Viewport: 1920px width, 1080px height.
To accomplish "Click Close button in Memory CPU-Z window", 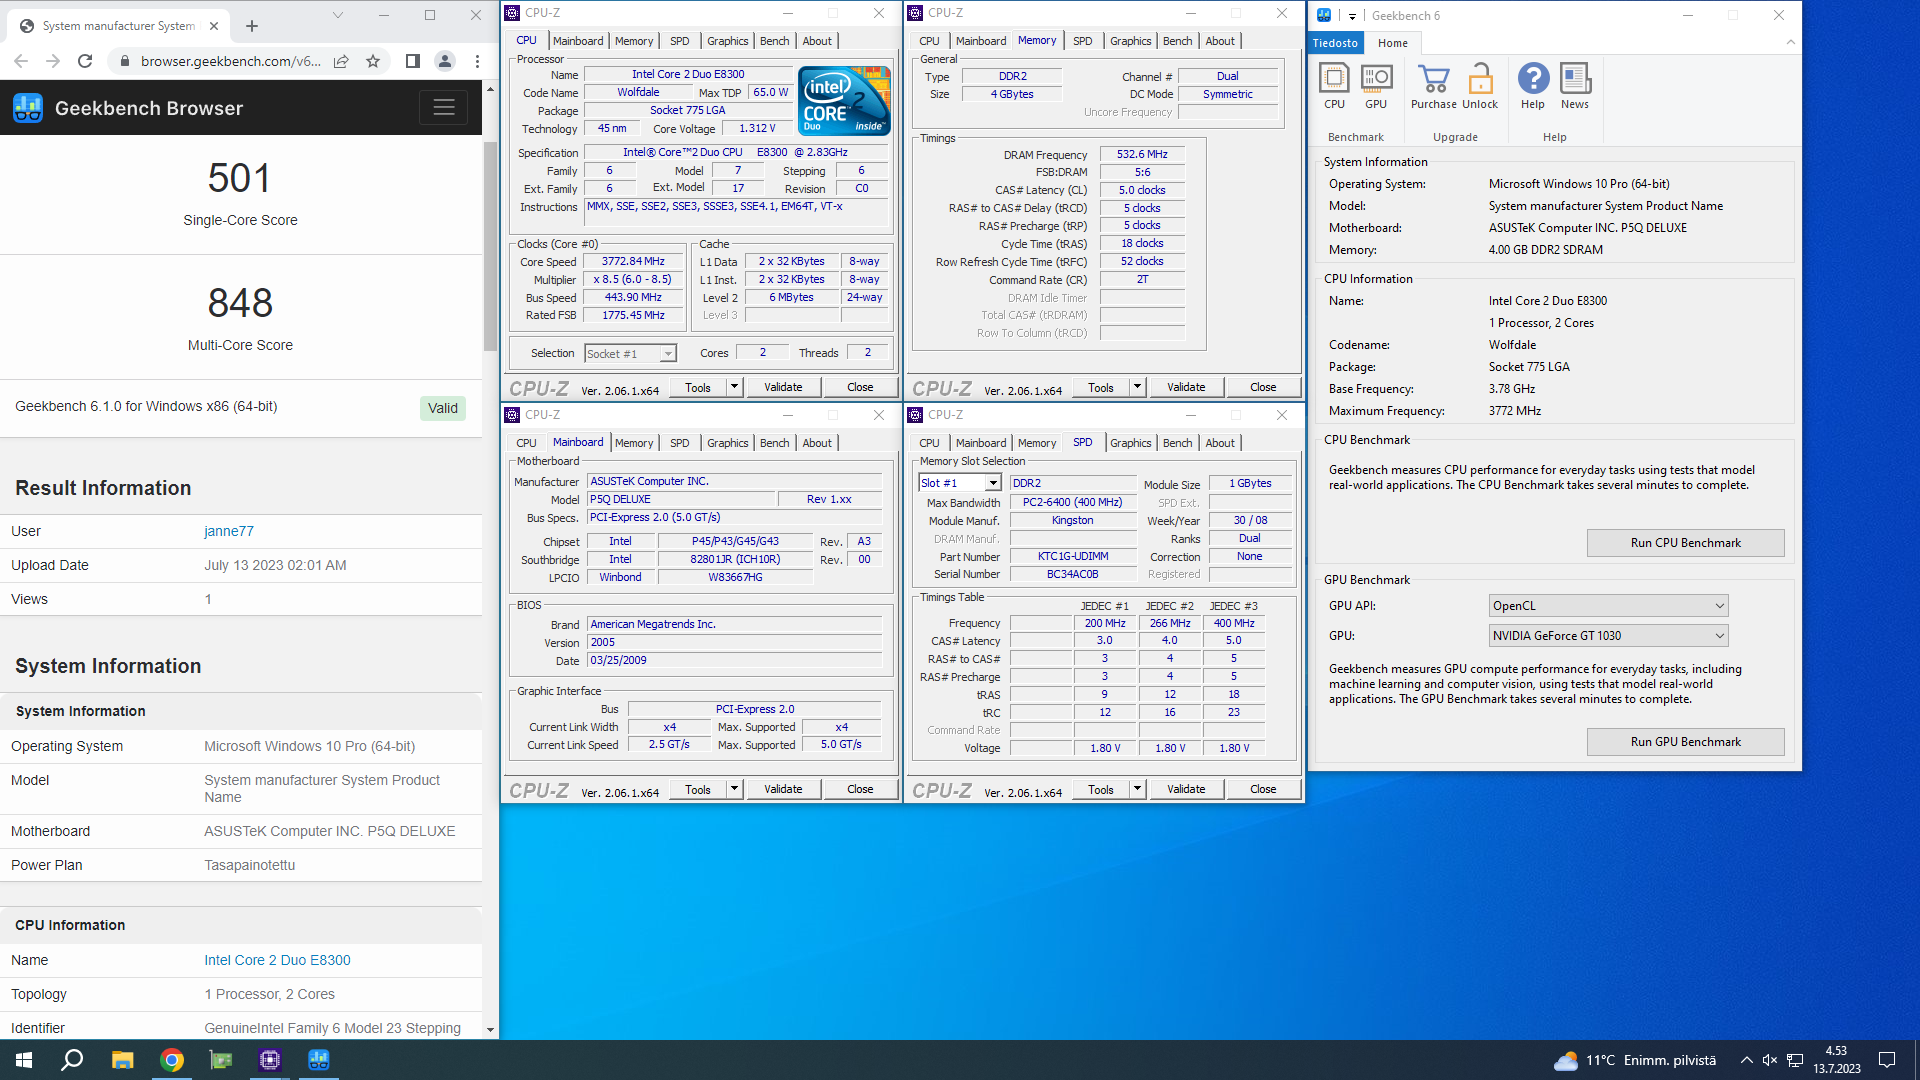I will pyautogui.click(x=1263, y=387).
